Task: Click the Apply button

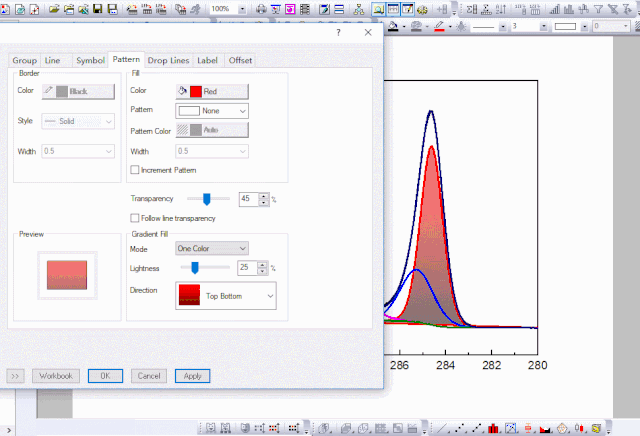Action: coord(192,376)
